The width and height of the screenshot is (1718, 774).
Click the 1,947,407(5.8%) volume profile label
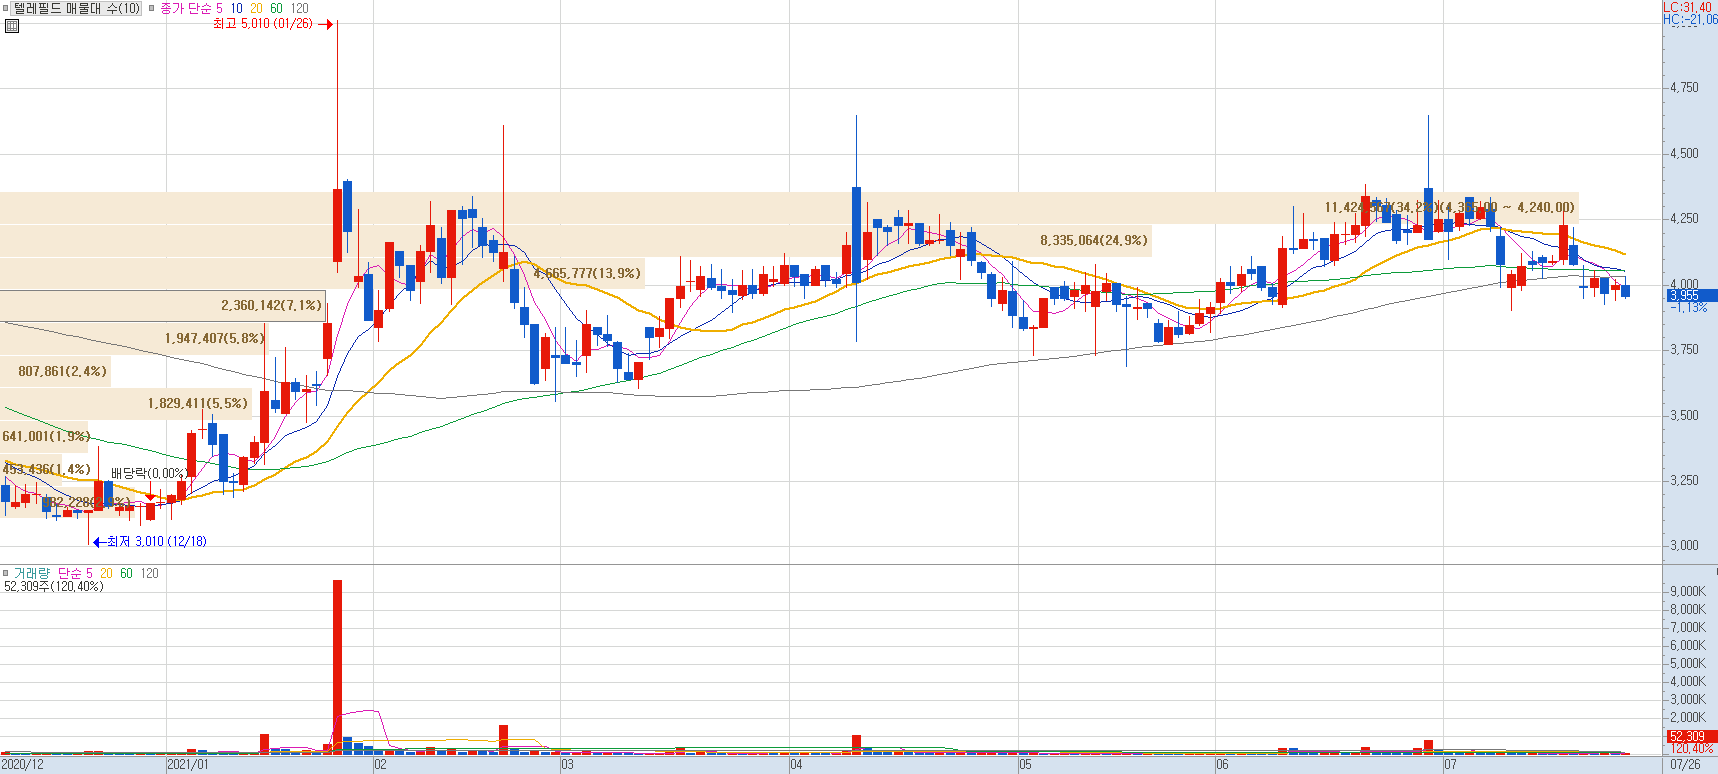pyautogui.click(x=216, y=338)
